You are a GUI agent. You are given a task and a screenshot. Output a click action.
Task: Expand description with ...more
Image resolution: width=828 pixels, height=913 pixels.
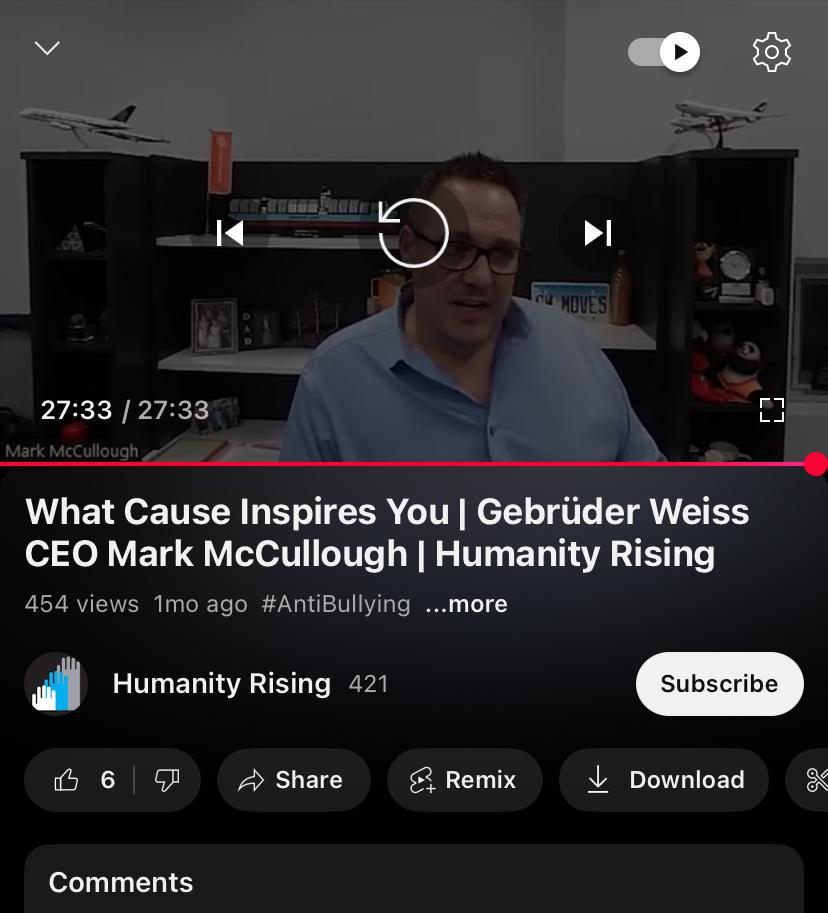[x=466, y=604]
